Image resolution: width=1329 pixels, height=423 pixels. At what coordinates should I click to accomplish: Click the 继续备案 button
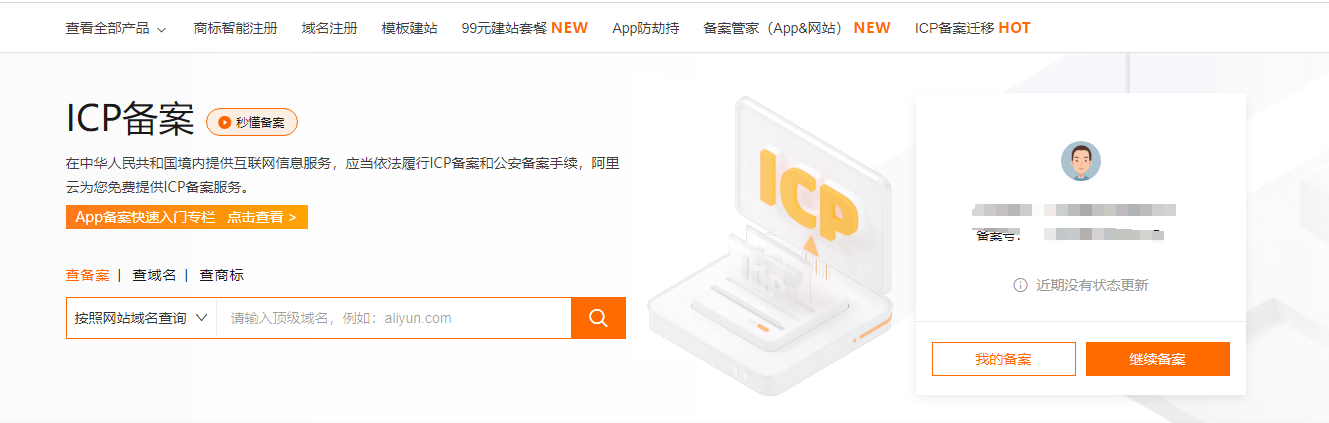[1158, 359]
